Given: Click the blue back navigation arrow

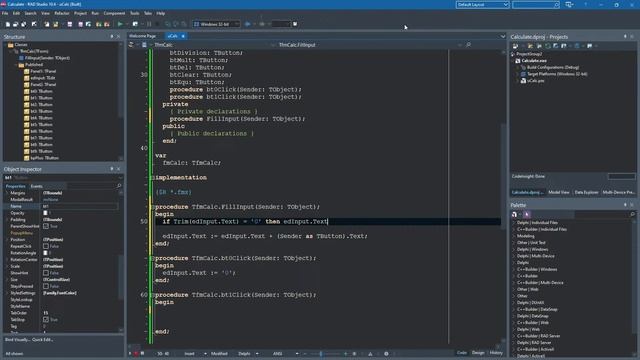Looking at the screenshot, I should 247,24.
